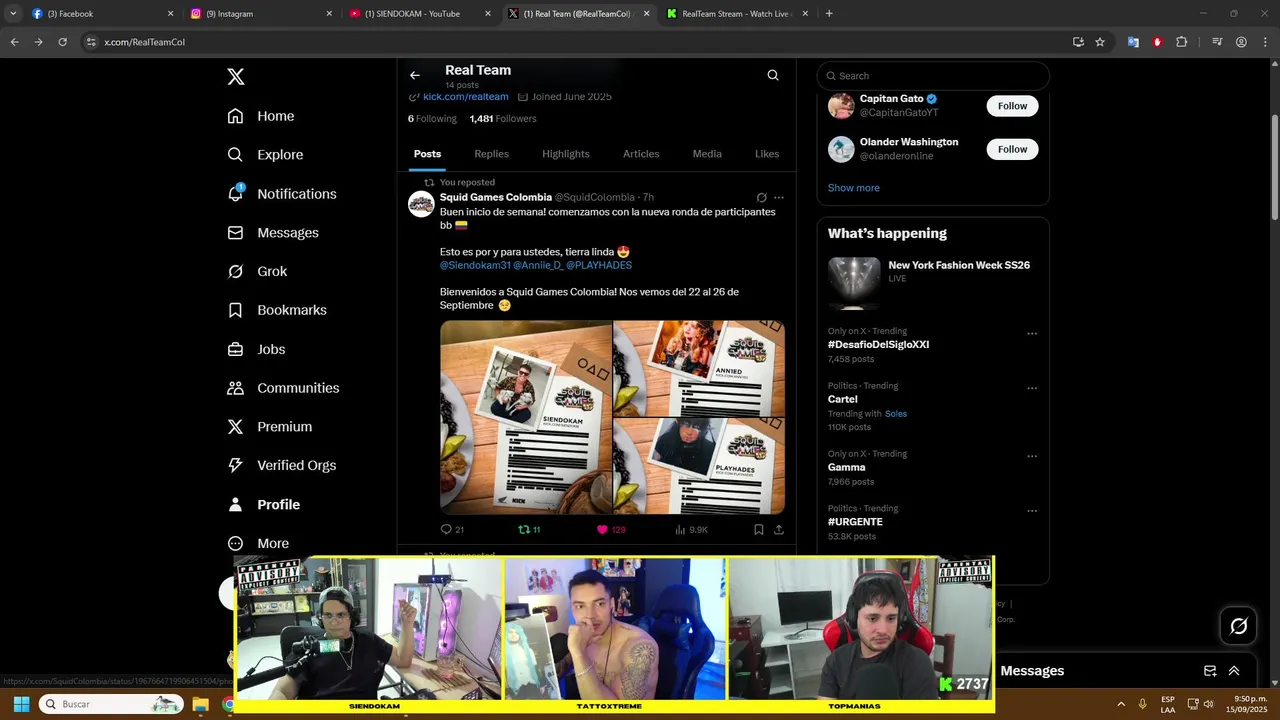Image resolution: width=1280 pixels, height=720 pixels.
Task: Open Verified Orgs in the sidebar
Action: pos(282,466)
